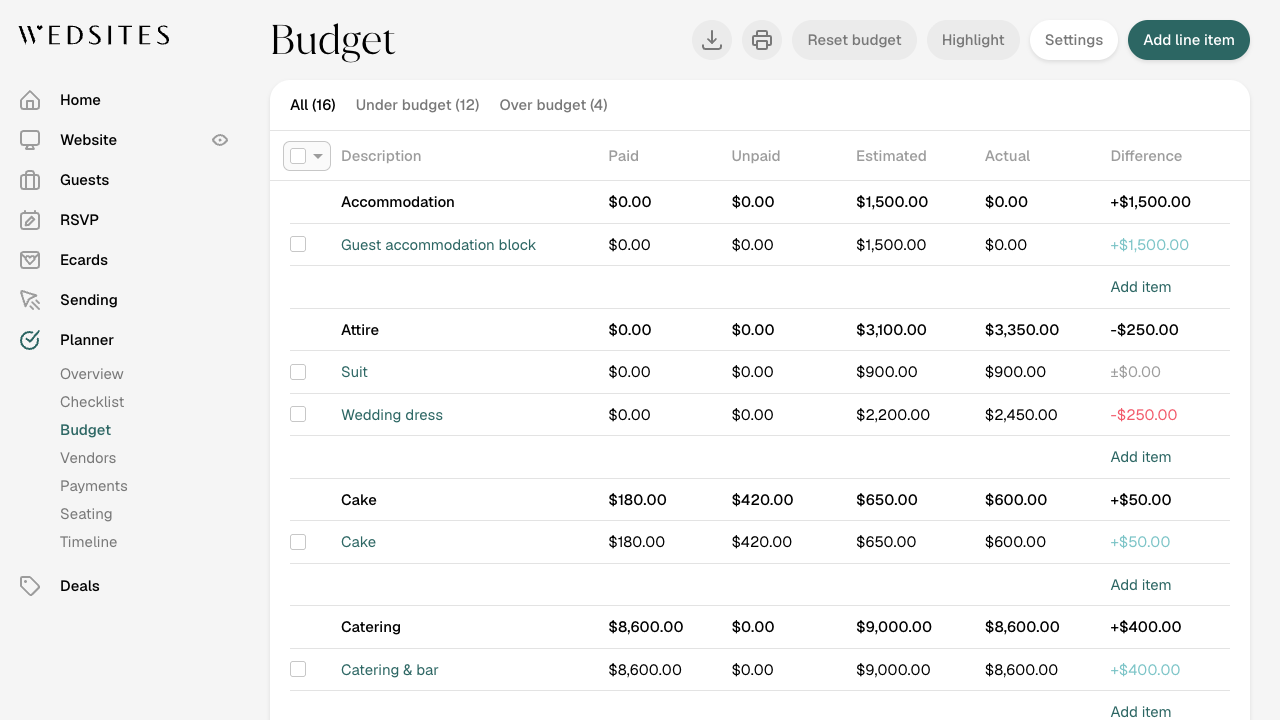Click the Unpaid column header
Viewport: 1280px width, 720px height.
pyautogui.click(x=756, y=156)
